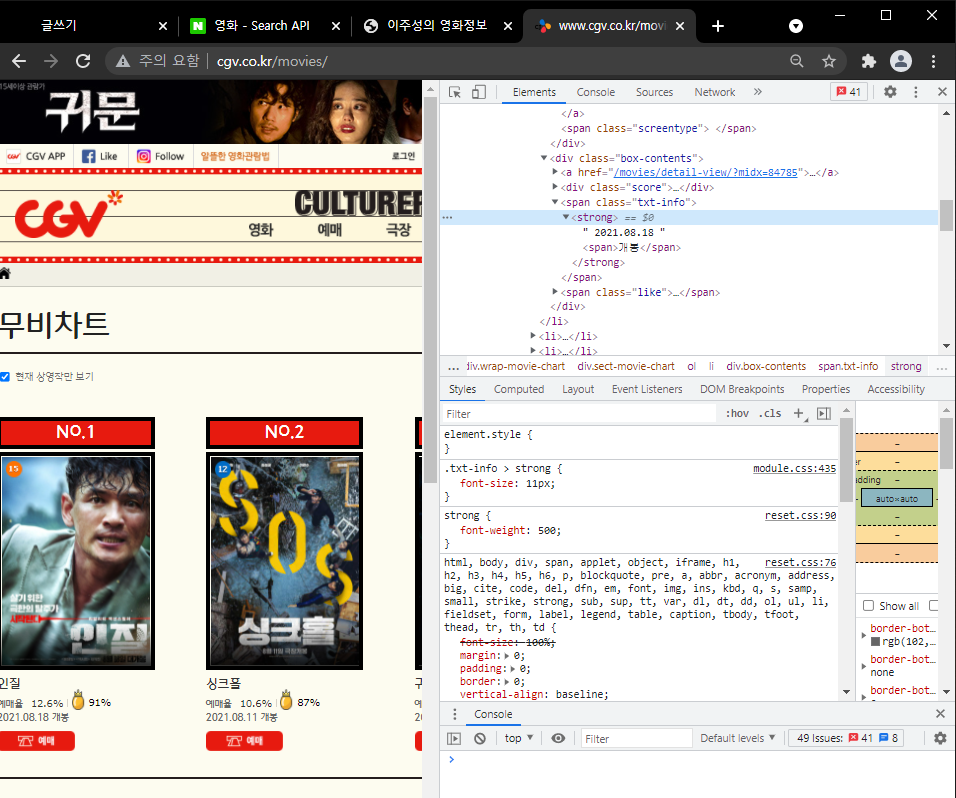Open the module.css:435 source link
This screenshot has height=798, width=956.
coord(794,468)
